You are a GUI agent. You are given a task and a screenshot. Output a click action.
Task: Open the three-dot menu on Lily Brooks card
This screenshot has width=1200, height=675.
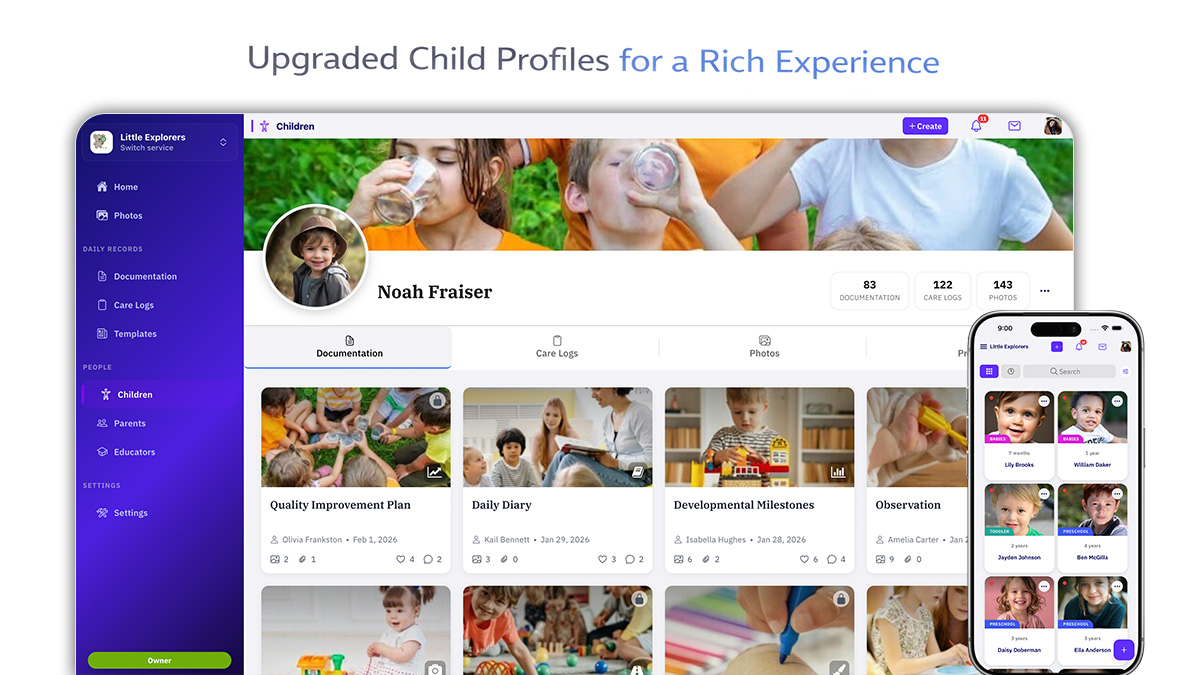[x=1044, y=401]
